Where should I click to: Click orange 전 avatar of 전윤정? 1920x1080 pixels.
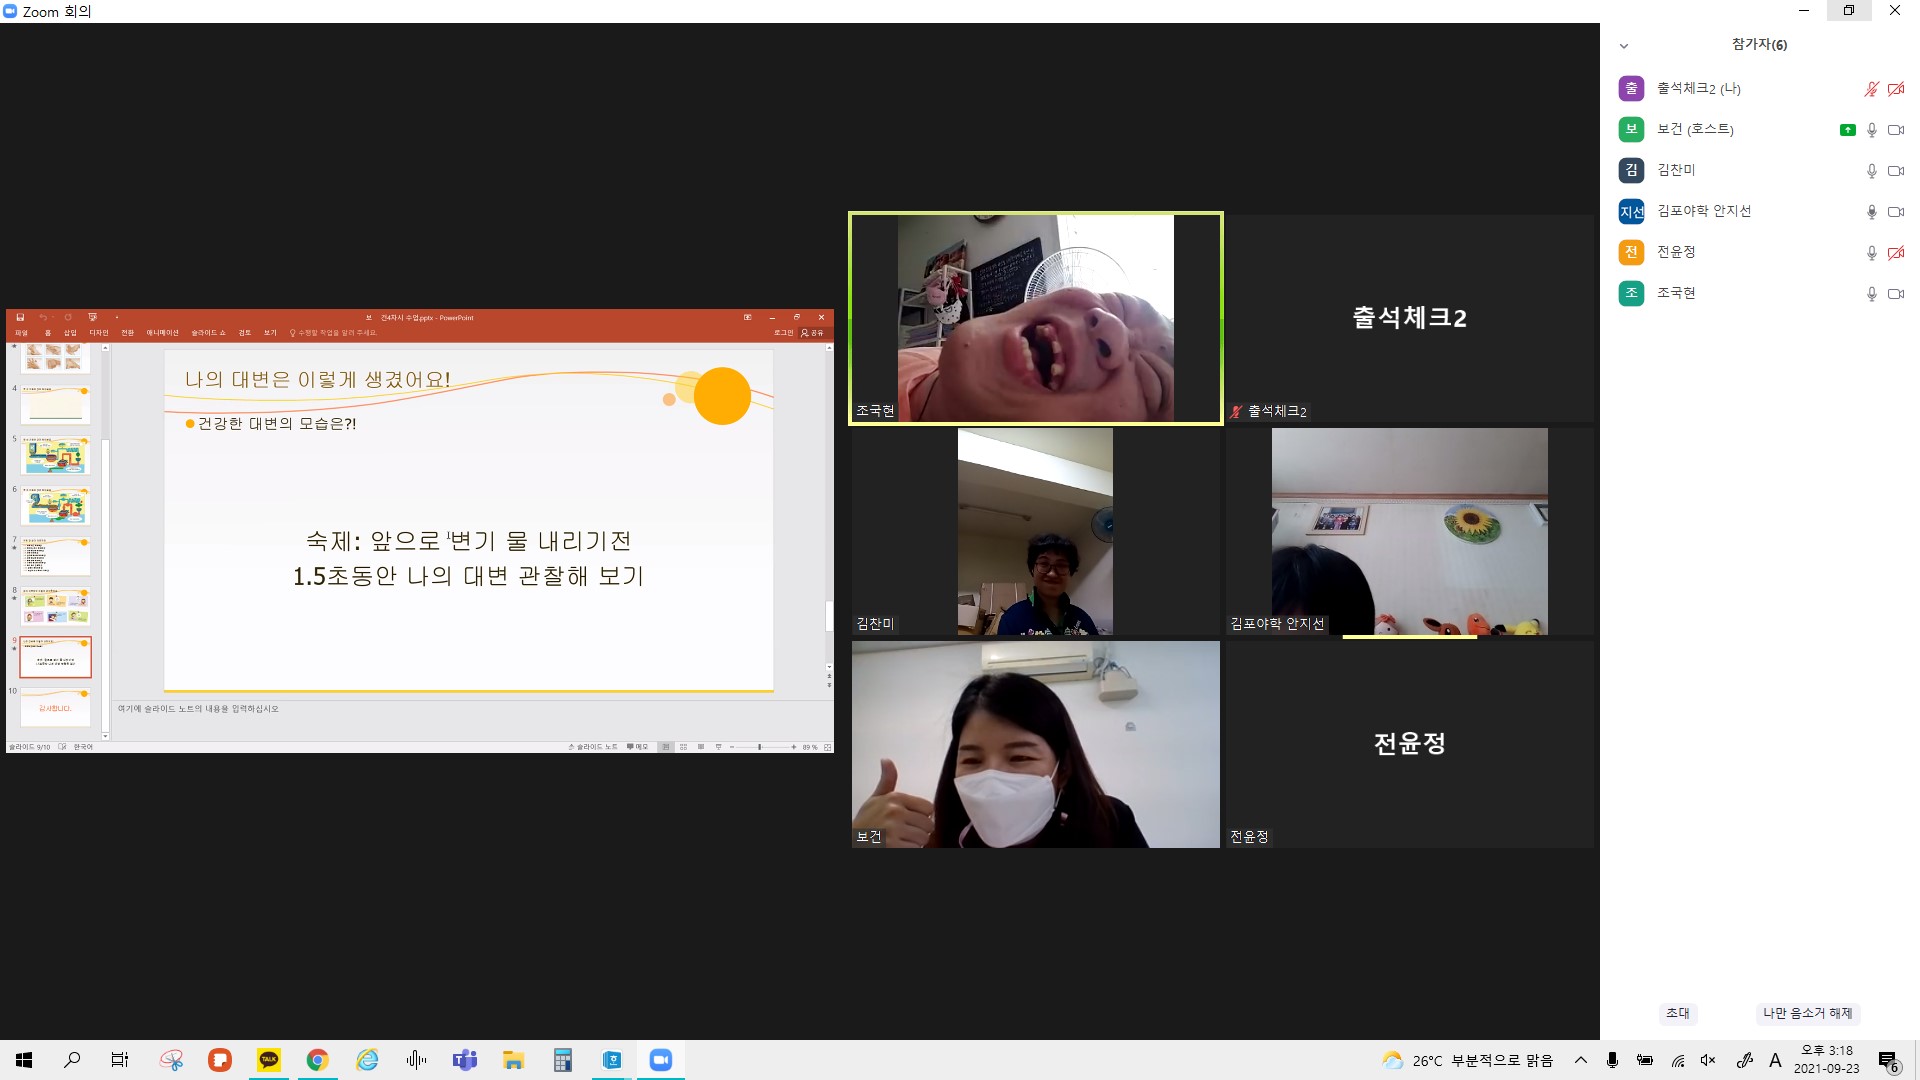coord(1631,253)
